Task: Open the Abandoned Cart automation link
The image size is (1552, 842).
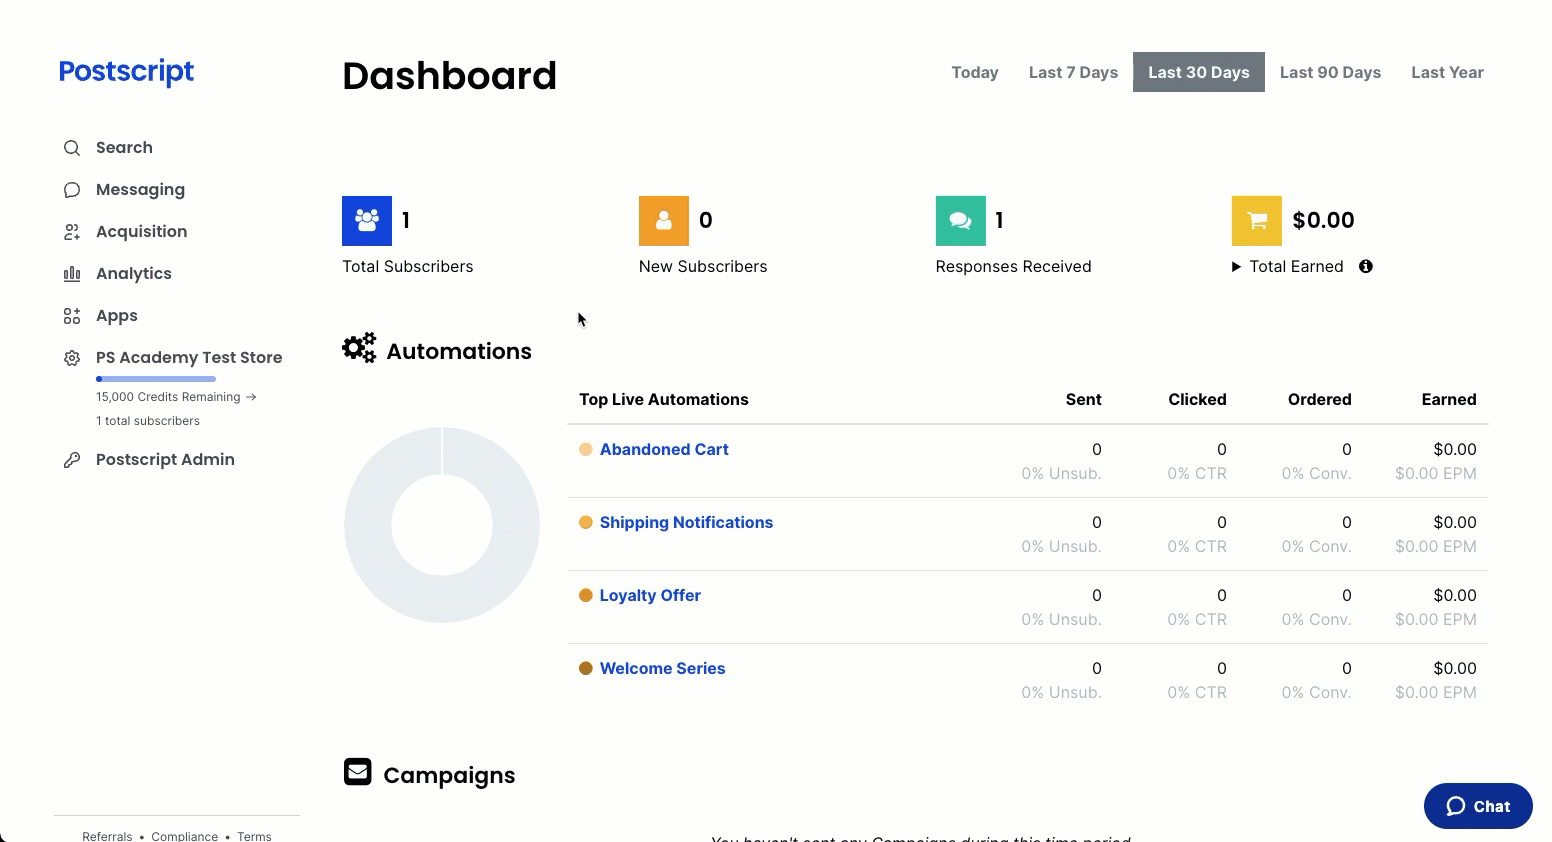Action: coord(664,450)
